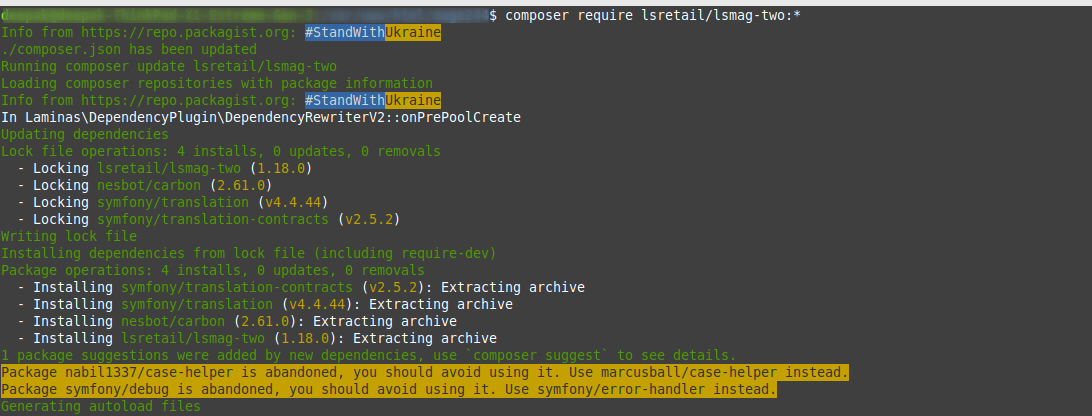Select the Updating dependencies line
The height and width of the screenshot is (416, 1092).
[85, 134]
